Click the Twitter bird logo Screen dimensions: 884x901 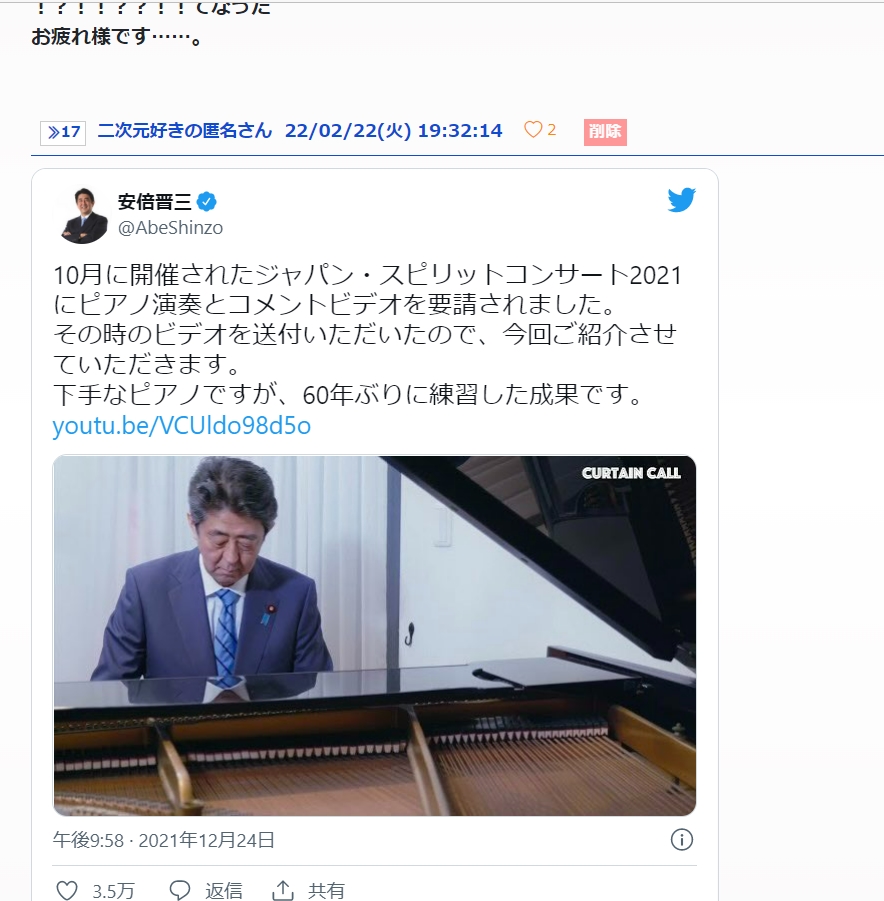682,200
